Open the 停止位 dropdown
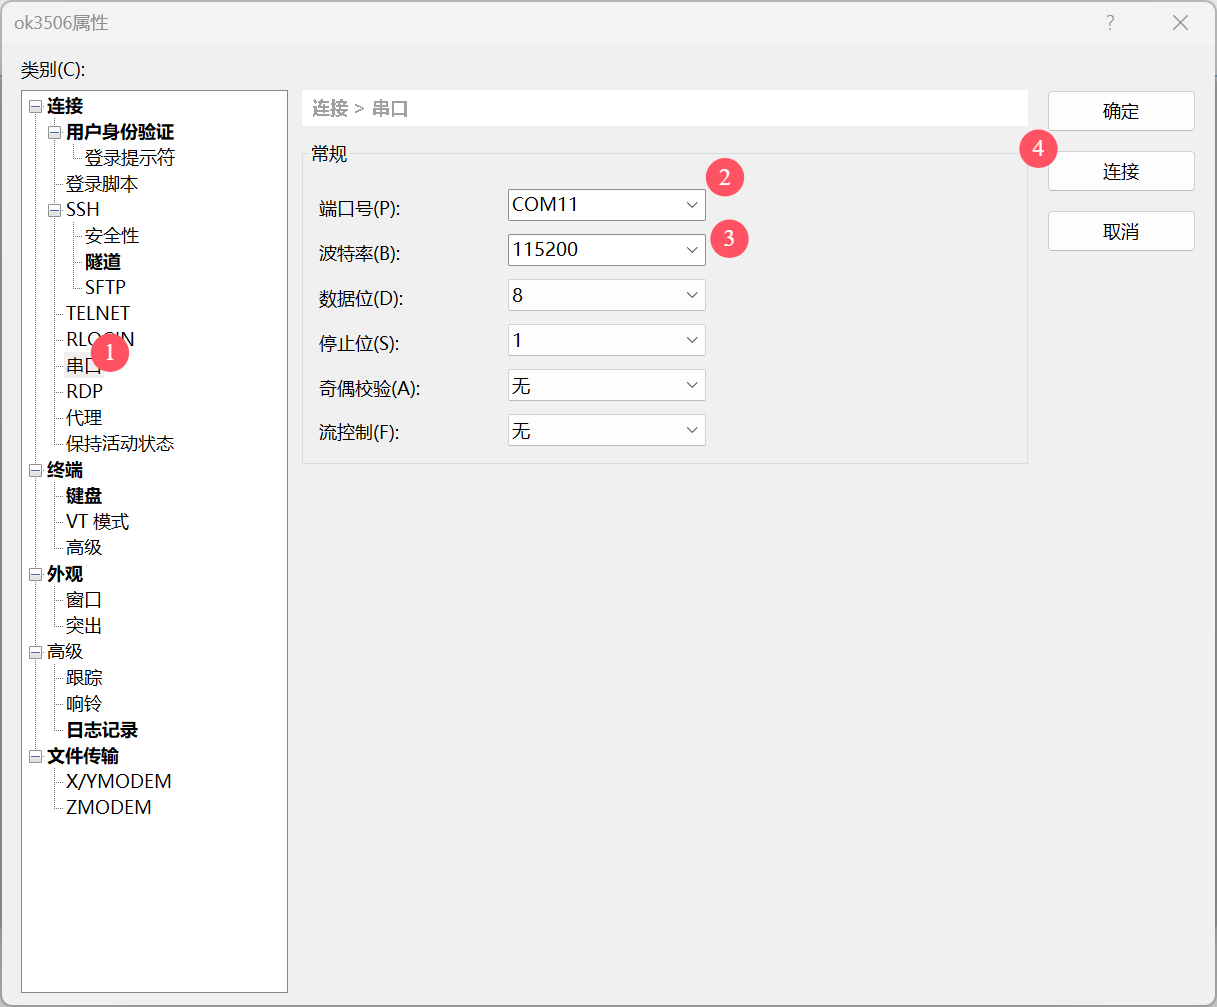 [607, 340]
